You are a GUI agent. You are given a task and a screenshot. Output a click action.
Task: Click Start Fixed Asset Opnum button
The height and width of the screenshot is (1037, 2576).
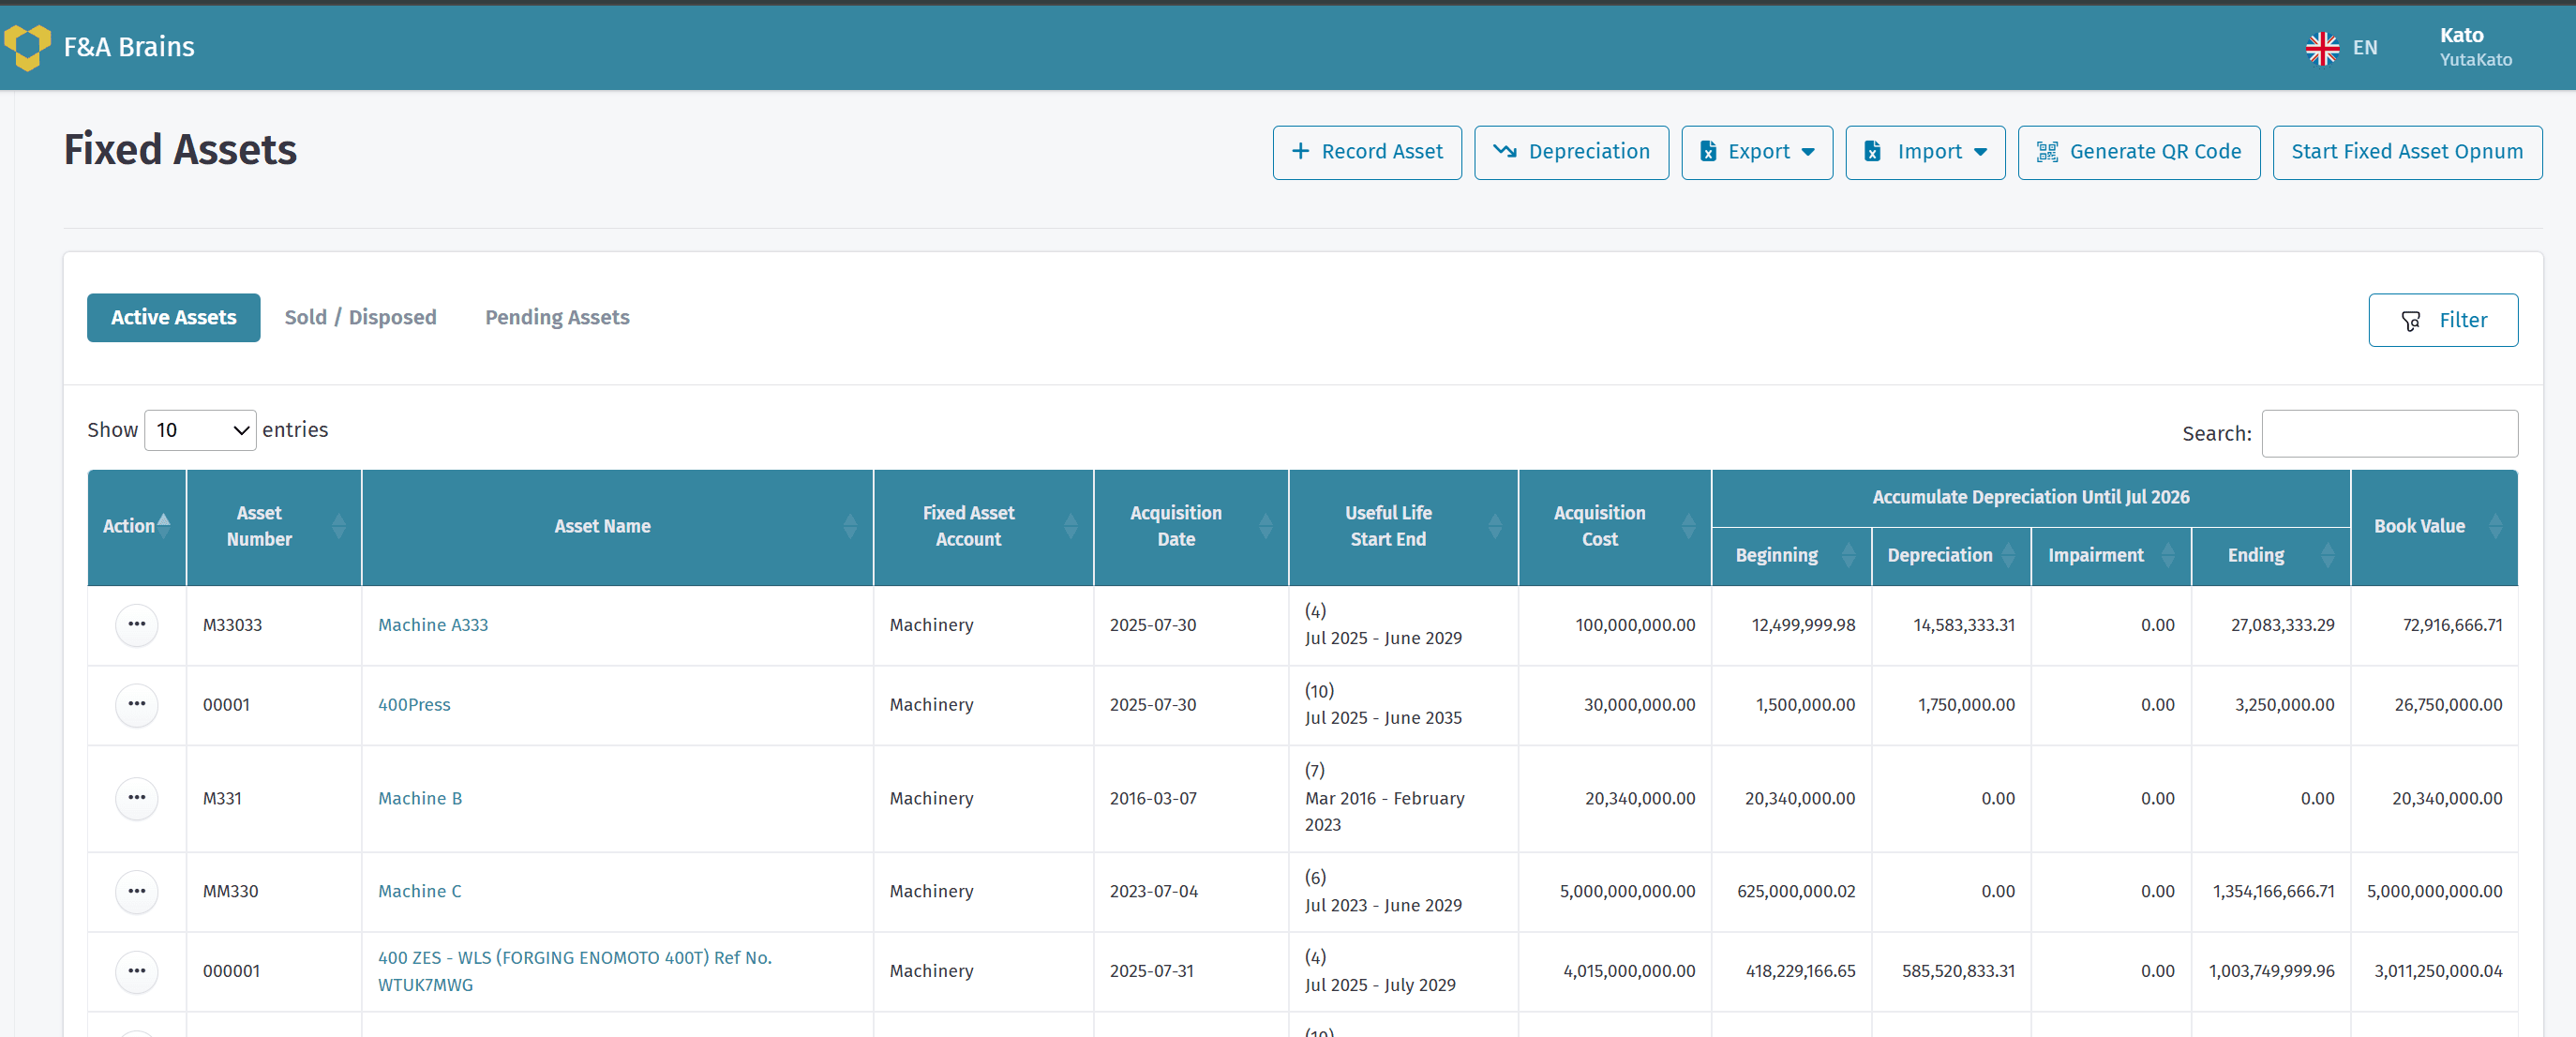coord(2407,152)
